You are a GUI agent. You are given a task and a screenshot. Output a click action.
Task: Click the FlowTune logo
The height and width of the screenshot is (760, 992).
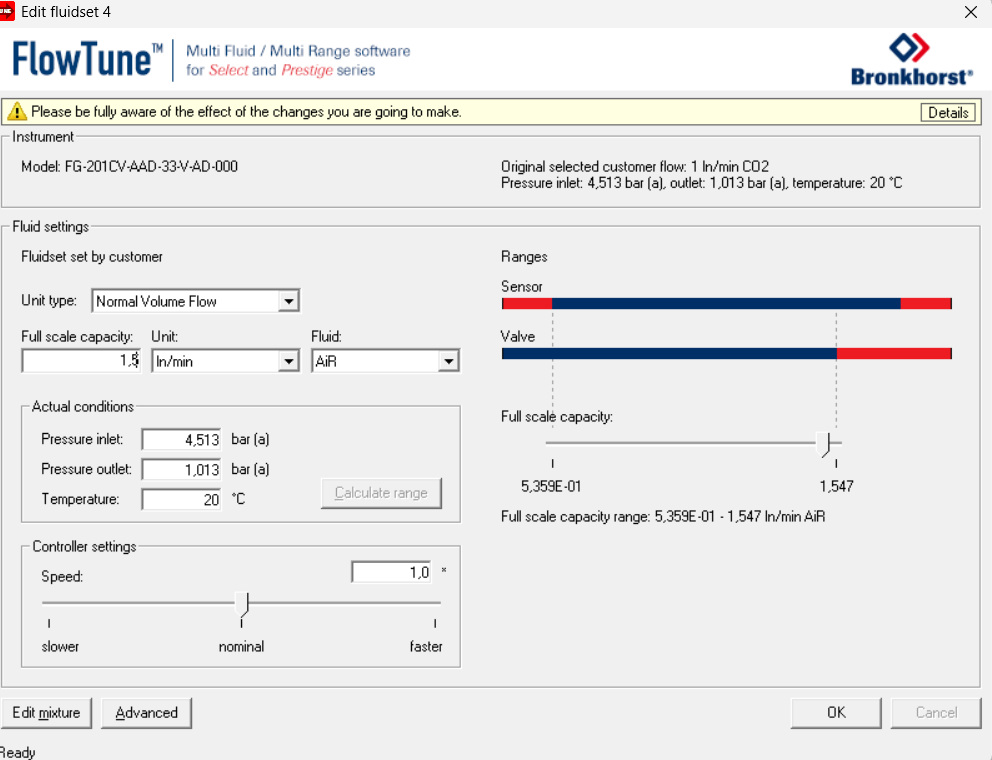(87, 60)
